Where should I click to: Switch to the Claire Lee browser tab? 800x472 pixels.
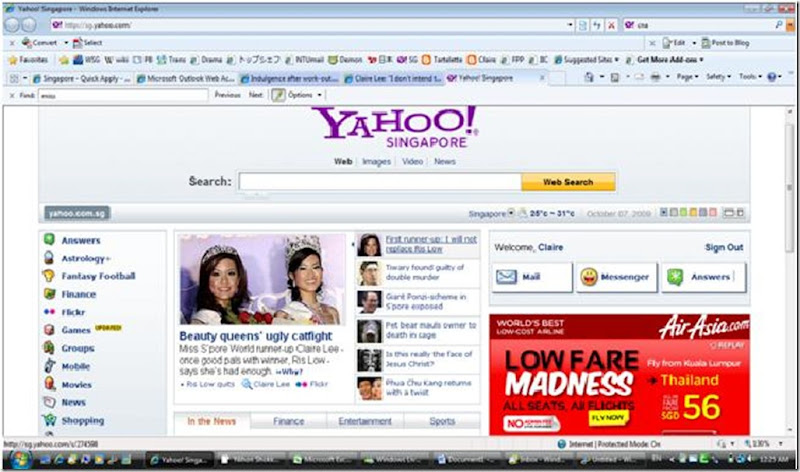(x=393, y=79)
